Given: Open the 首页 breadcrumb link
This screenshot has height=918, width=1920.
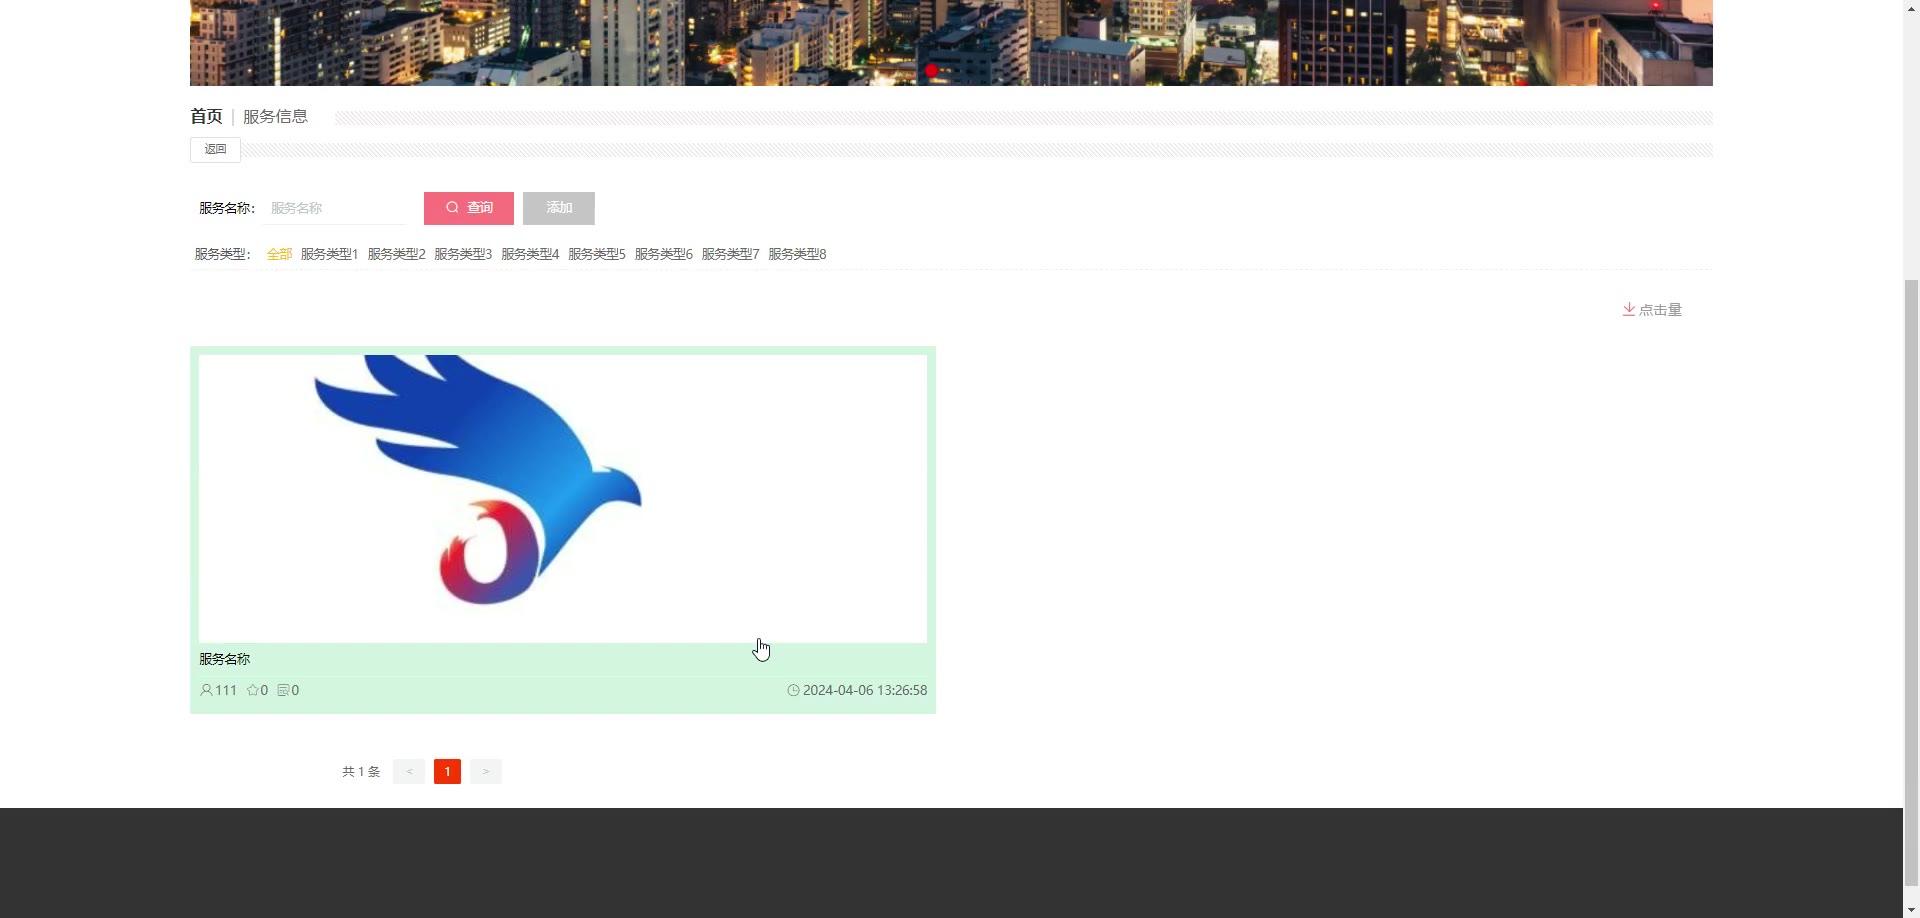Looking at the screenshot, I should [x=206, y=116].
